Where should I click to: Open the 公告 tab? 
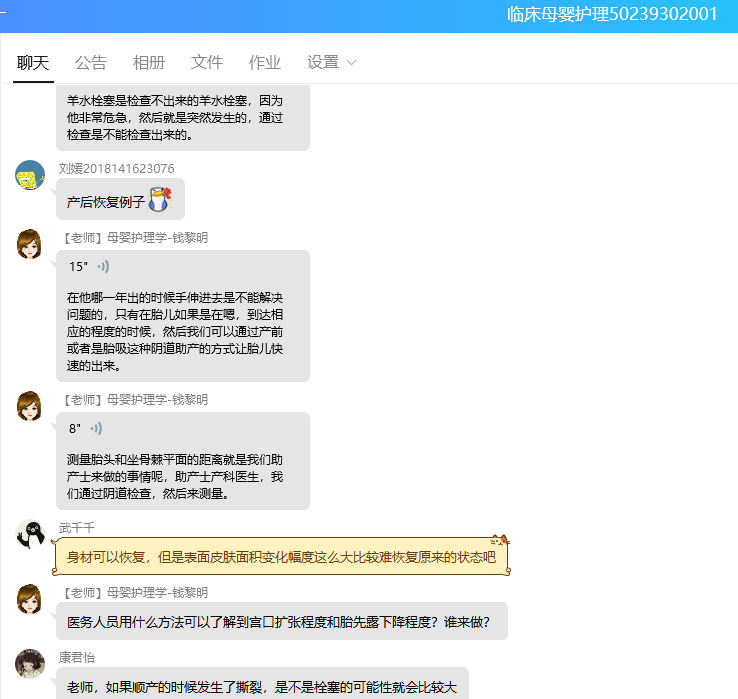pos(91,62)
